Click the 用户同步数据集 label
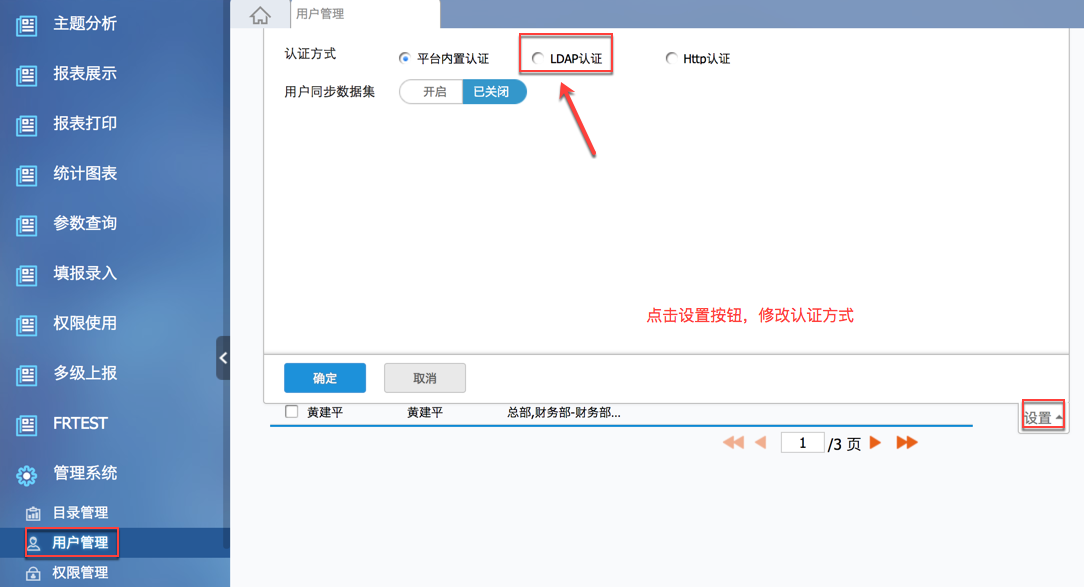The height and width of the screenshot is (587, 1084). (x=329, y=91)
